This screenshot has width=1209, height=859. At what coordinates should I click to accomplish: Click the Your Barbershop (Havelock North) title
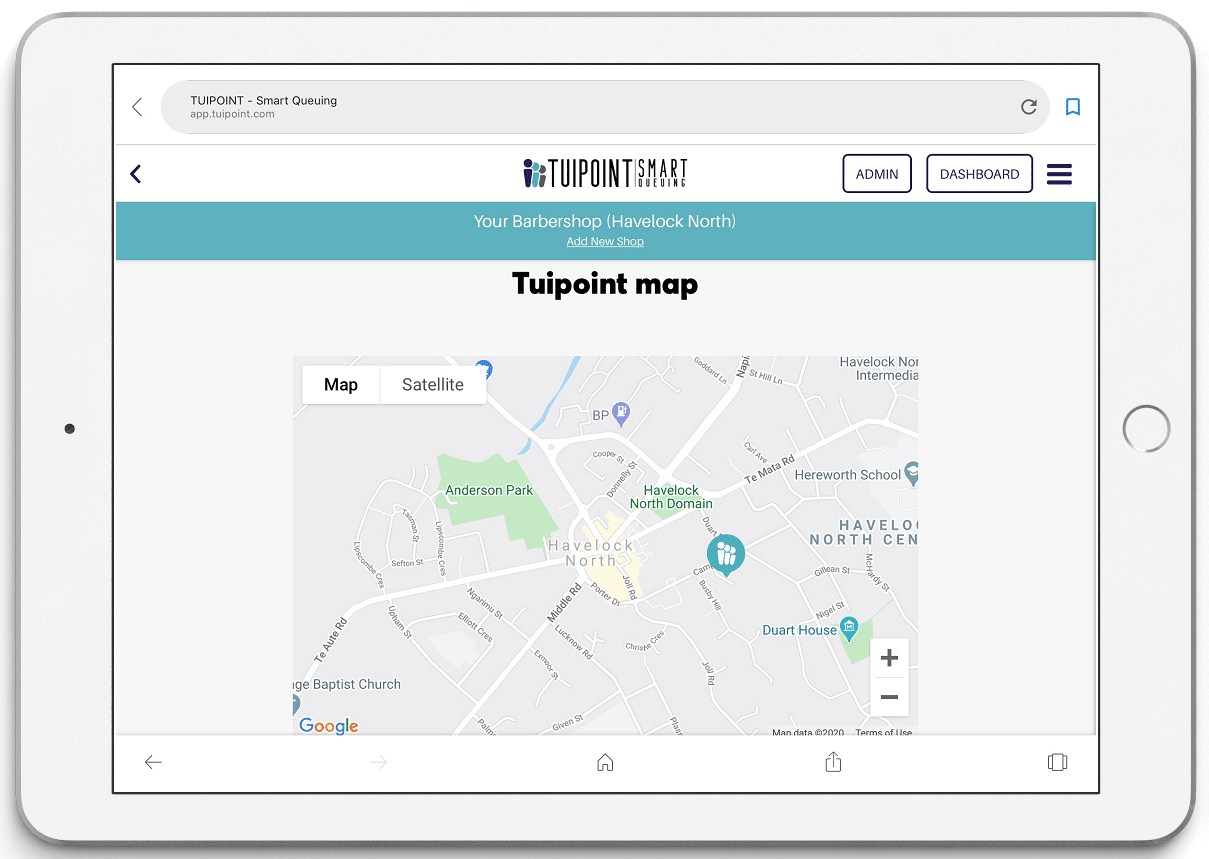tap(605, 221)
